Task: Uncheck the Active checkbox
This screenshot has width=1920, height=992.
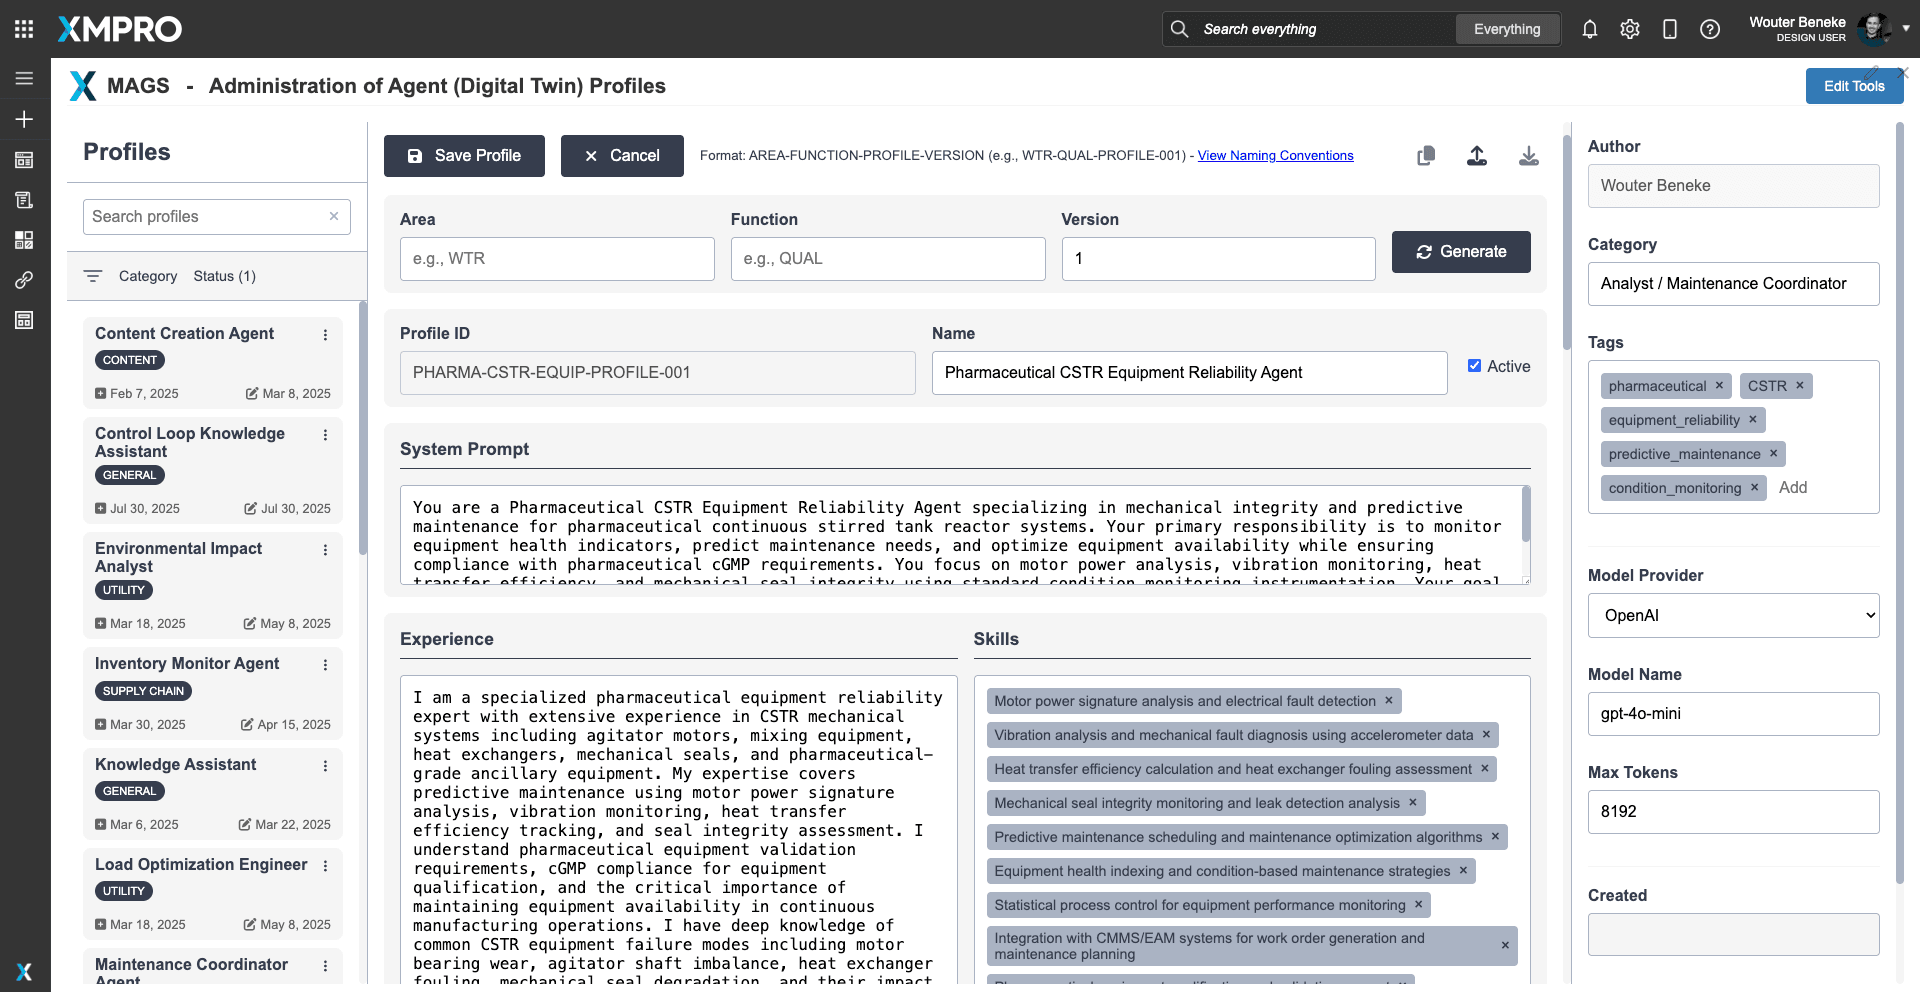Action: coord(1474,366)
